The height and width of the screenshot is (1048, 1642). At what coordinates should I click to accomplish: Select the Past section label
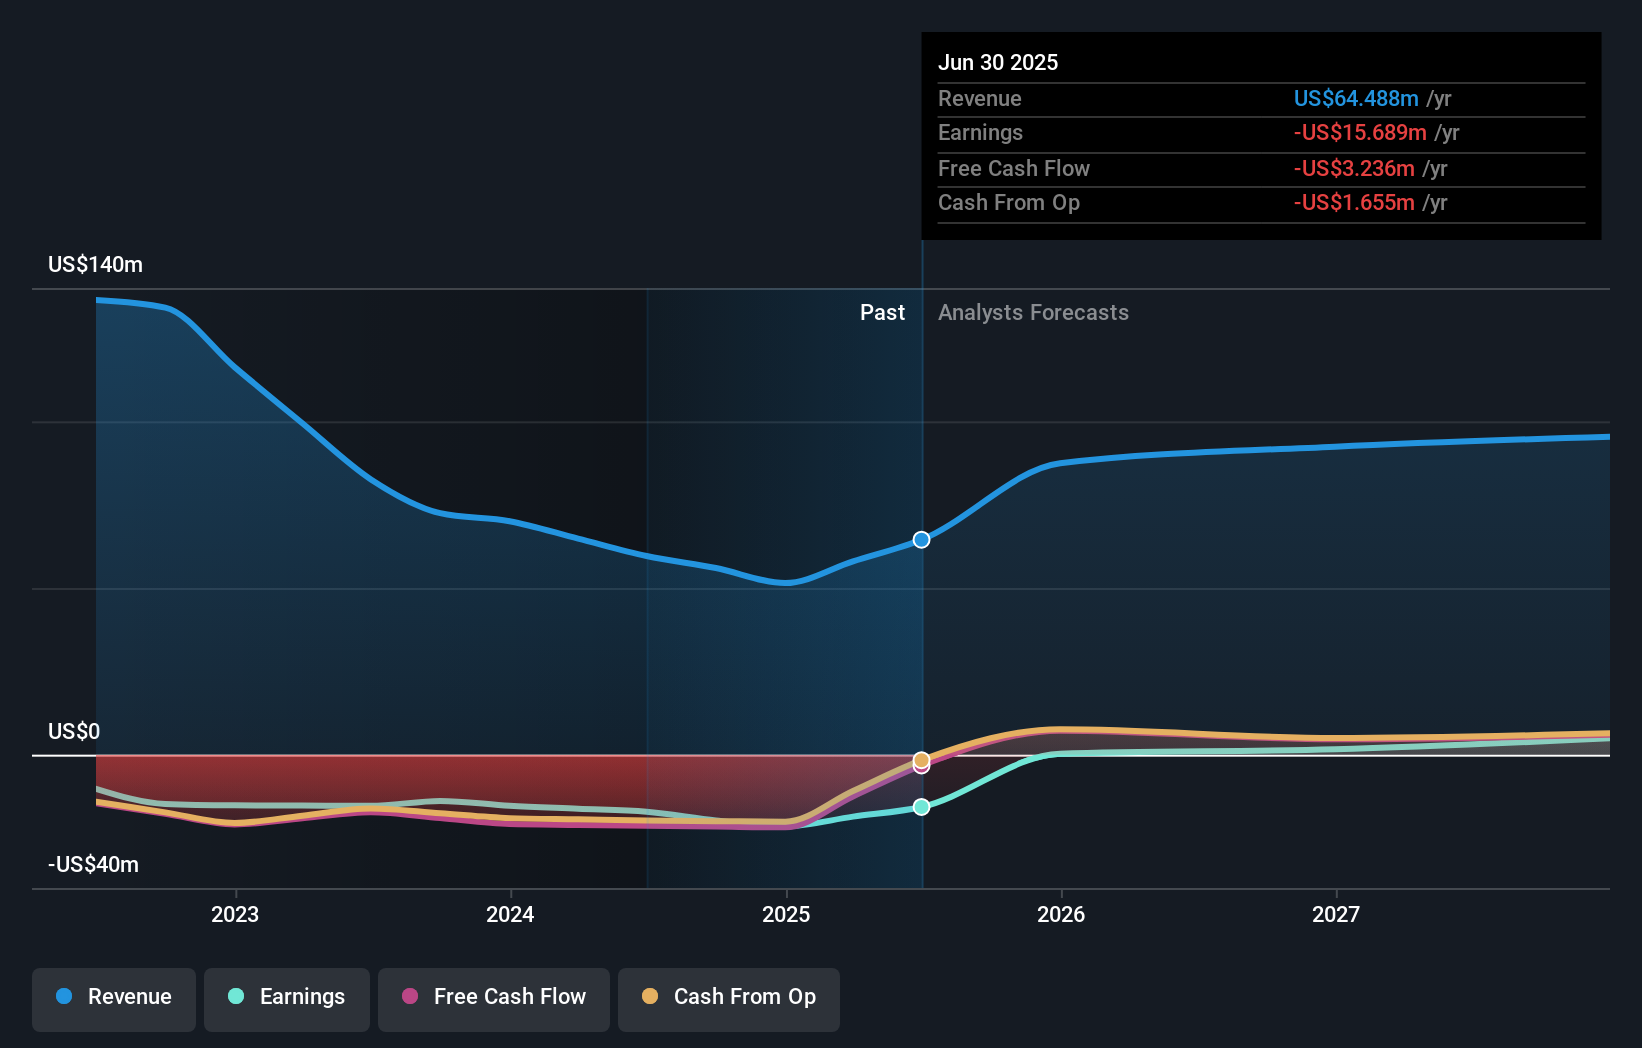(882, 312)
